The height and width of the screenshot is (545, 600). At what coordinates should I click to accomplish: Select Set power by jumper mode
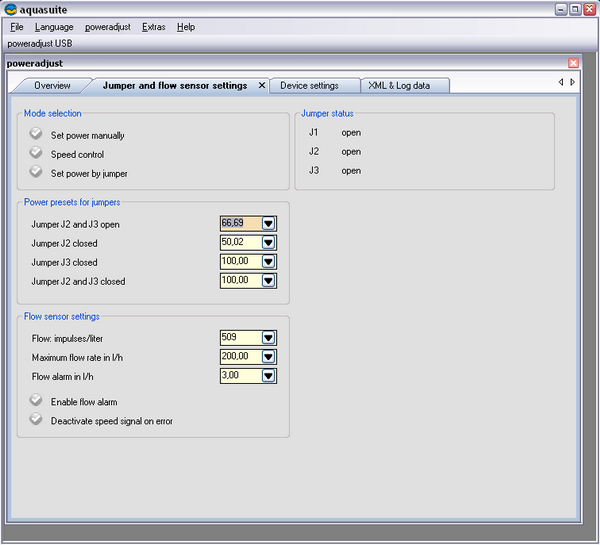point(36,171)
